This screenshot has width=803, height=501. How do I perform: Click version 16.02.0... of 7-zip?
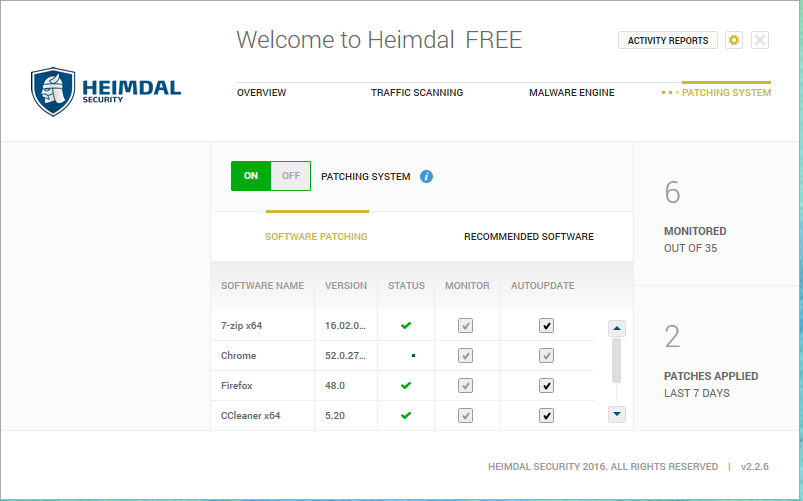345,326
